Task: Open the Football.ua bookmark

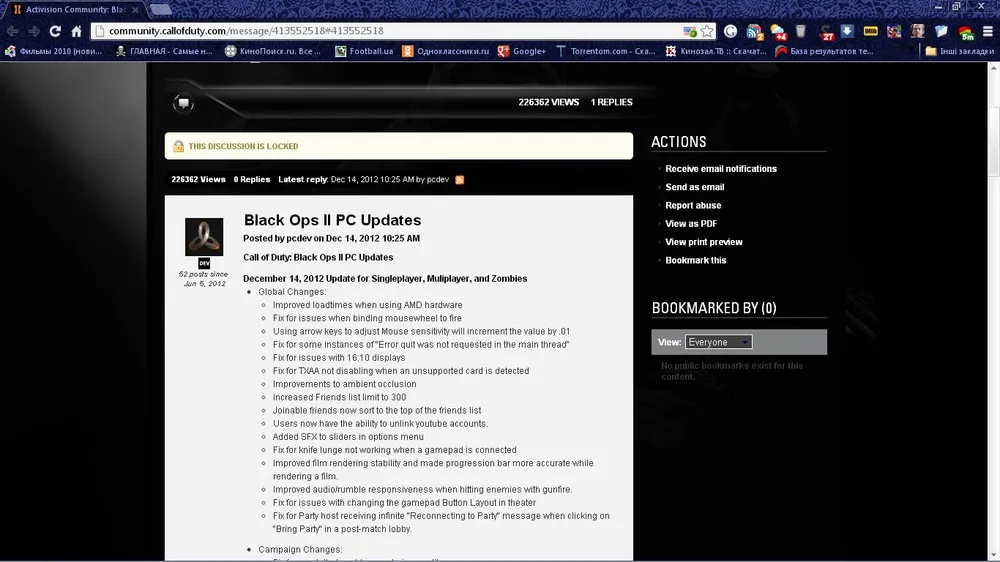Action: 364,51
